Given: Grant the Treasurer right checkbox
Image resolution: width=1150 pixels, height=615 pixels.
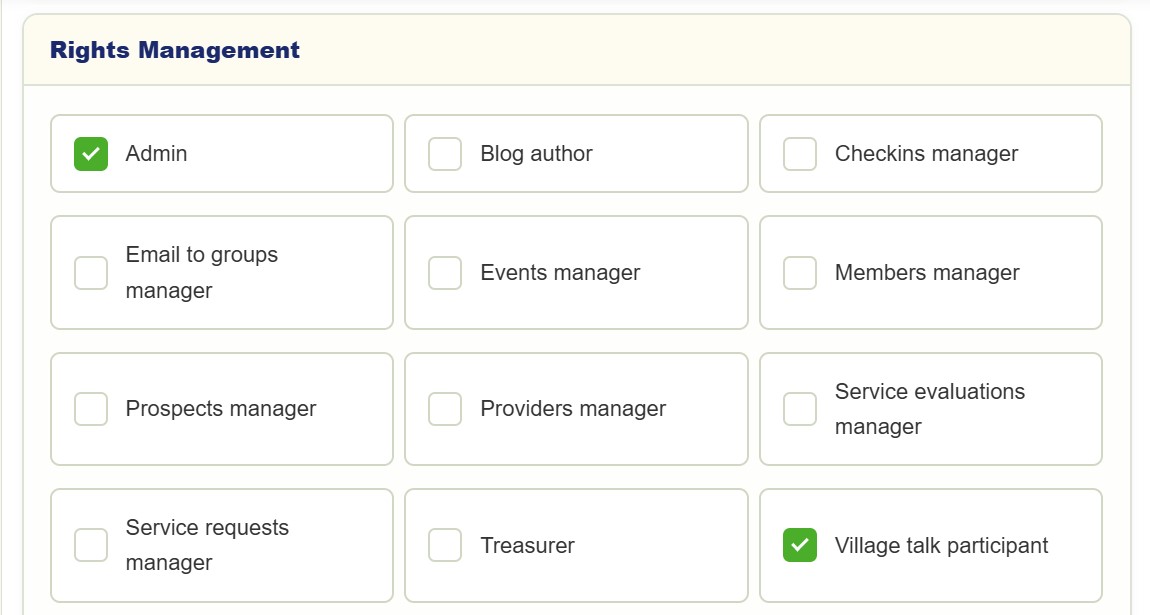Looking at the screenshot, I should pos(445,545).
